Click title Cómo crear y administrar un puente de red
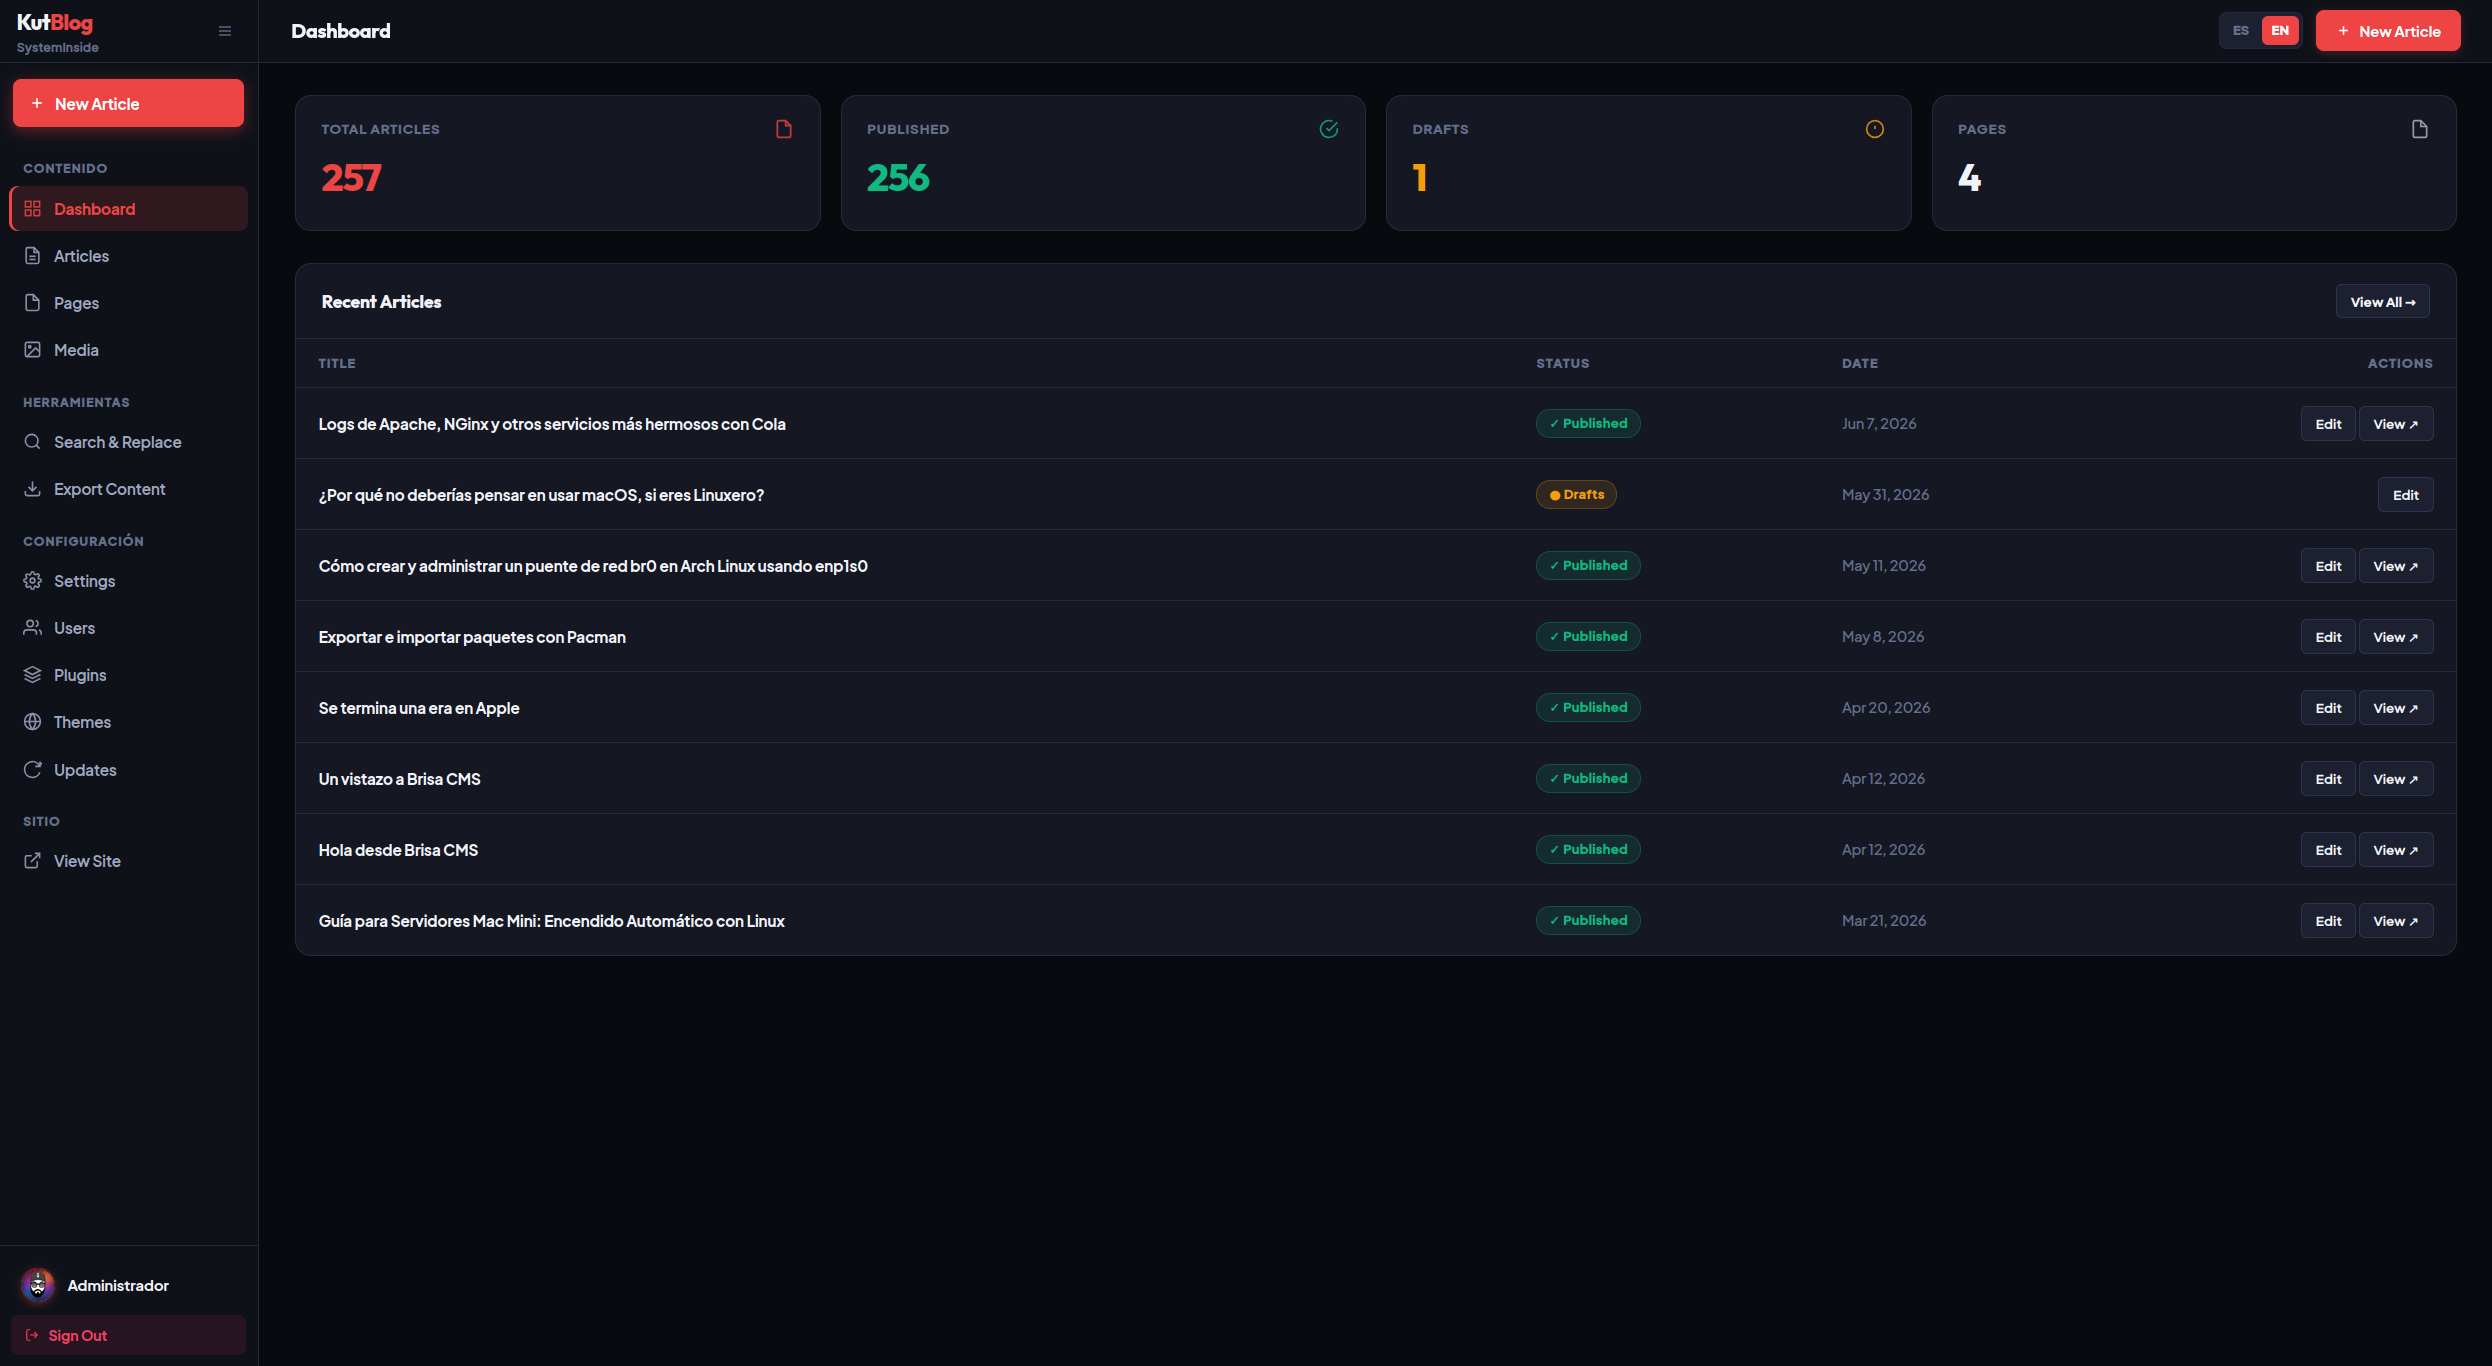Screen dimensions: 2492x1366 [x=593, y=566]
